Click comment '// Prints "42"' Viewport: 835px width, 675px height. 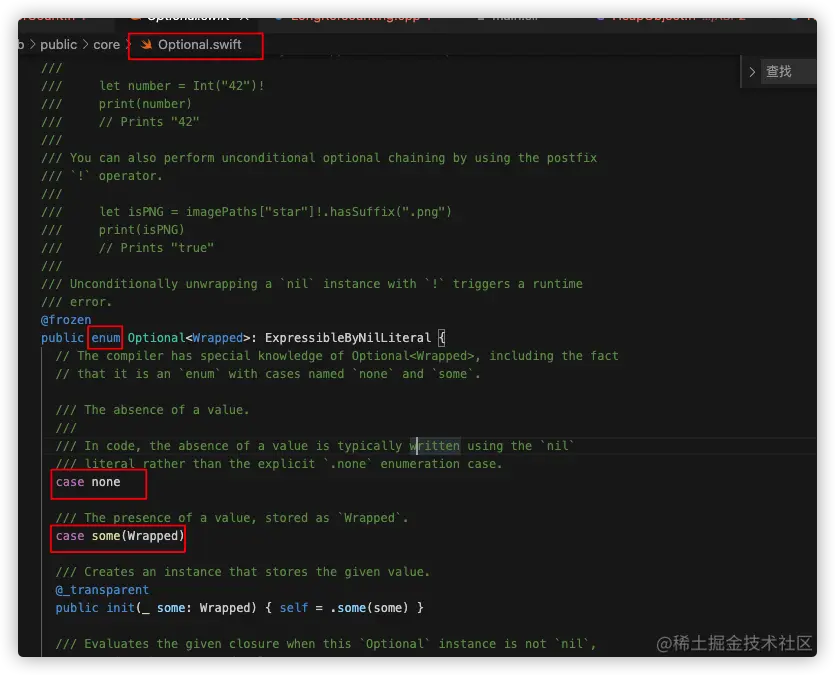pos(149,122)
